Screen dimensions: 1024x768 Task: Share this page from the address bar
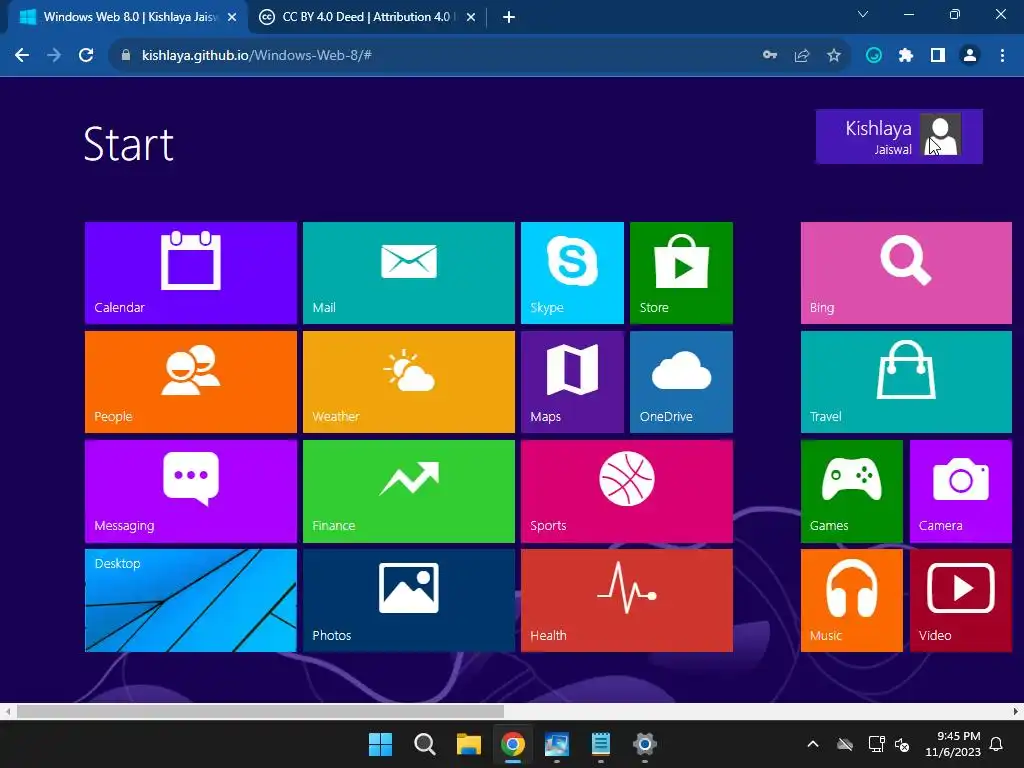tap(802, 56)
